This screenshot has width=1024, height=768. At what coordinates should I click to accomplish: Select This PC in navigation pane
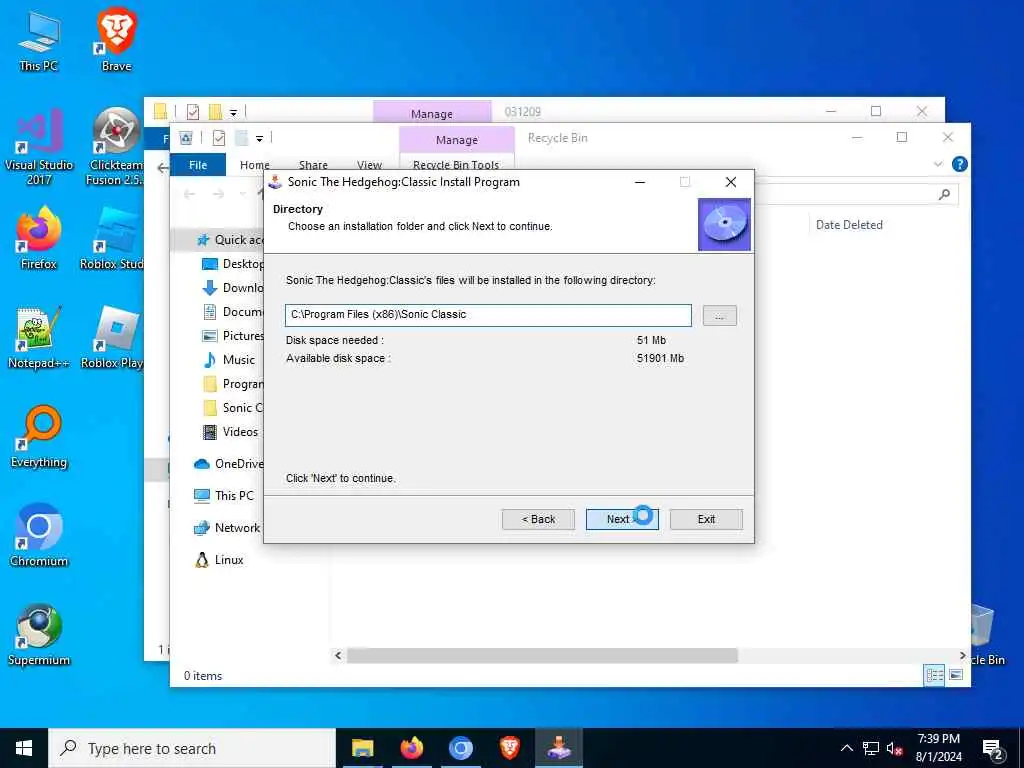click(224, 496)
